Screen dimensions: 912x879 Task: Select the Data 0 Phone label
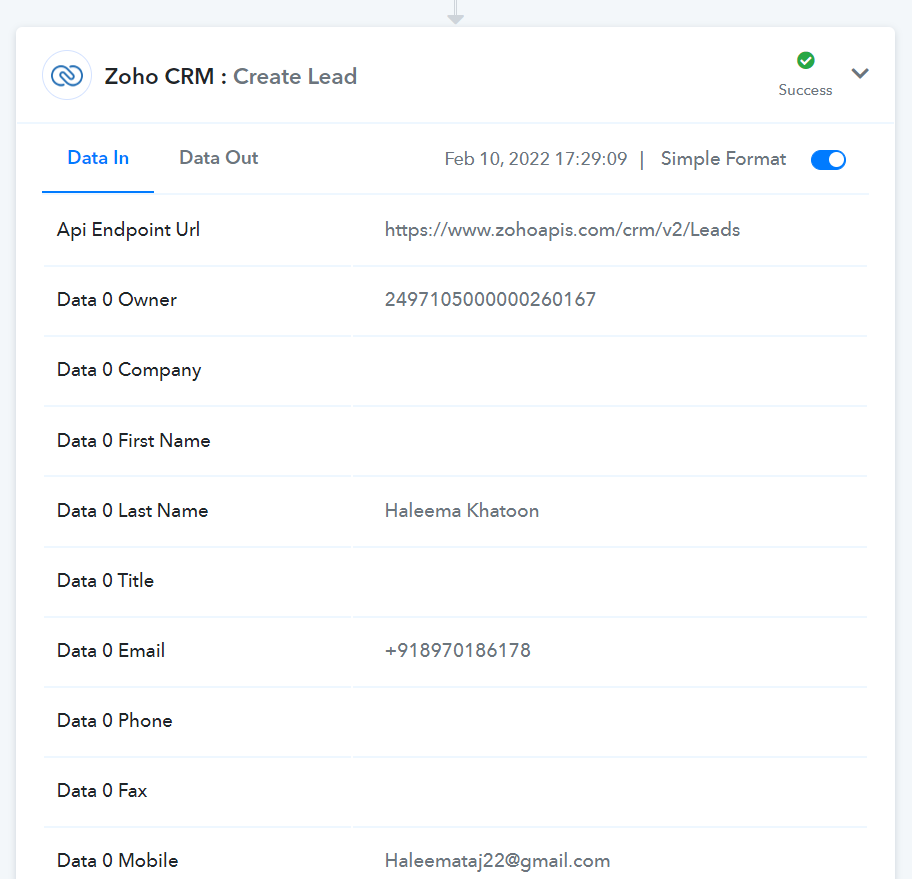(x=115, y=721)
